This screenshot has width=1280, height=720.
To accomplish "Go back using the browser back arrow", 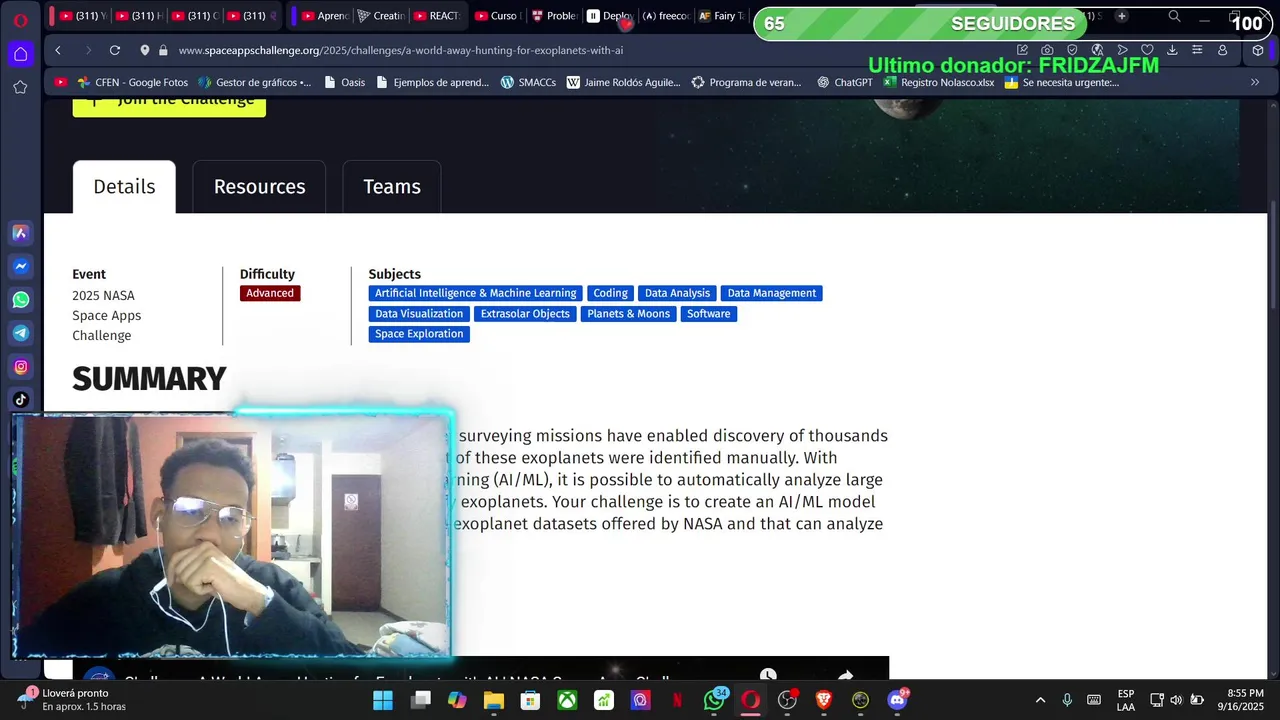I will pos(58,50).
